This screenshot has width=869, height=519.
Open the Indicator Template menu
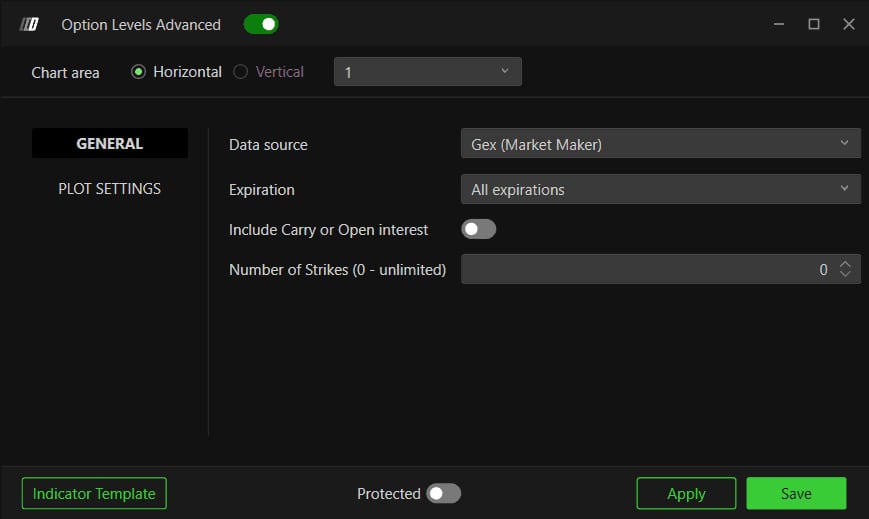pyautogui.click(x=94, y=493)
